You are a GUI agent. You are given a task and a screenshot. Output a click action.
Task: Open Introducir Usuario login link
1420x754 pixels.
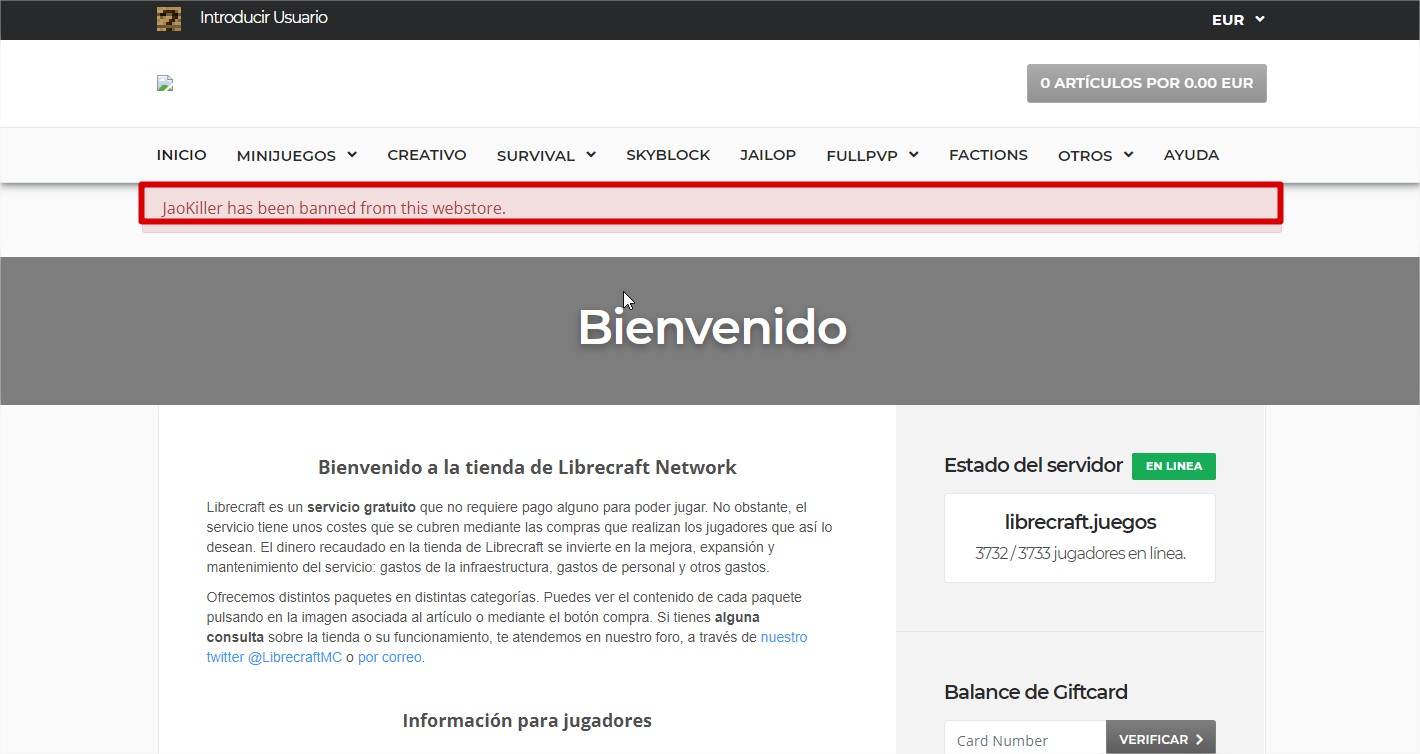[x=263, y=18]
